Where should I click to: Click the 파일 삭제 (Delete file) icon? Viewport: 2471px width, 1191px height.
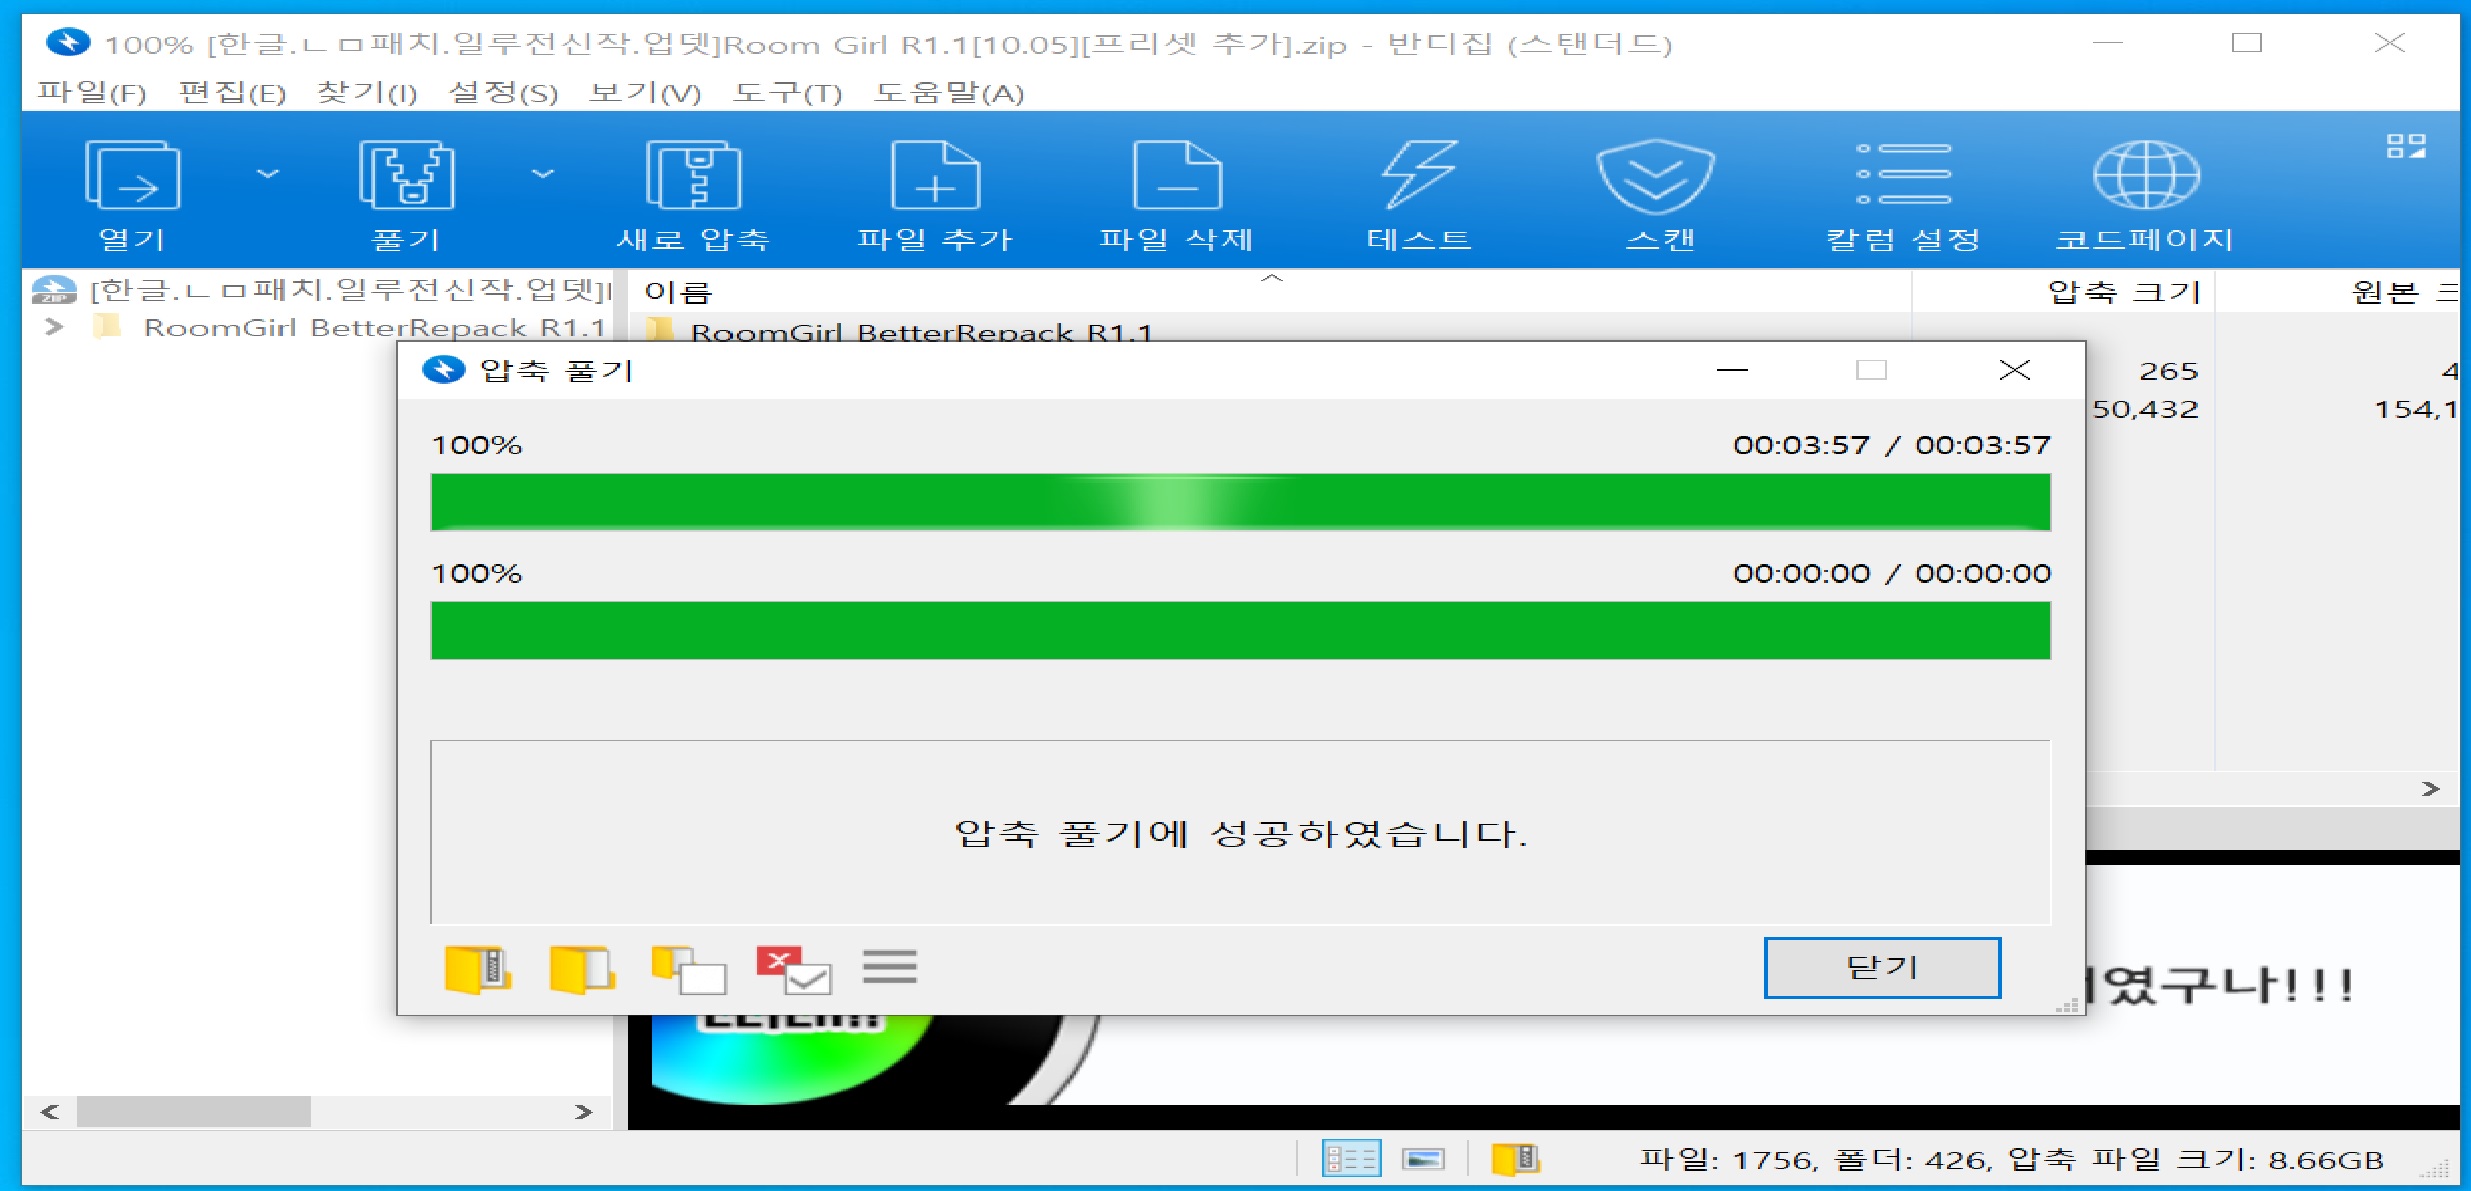click(x=1176, y=176)
